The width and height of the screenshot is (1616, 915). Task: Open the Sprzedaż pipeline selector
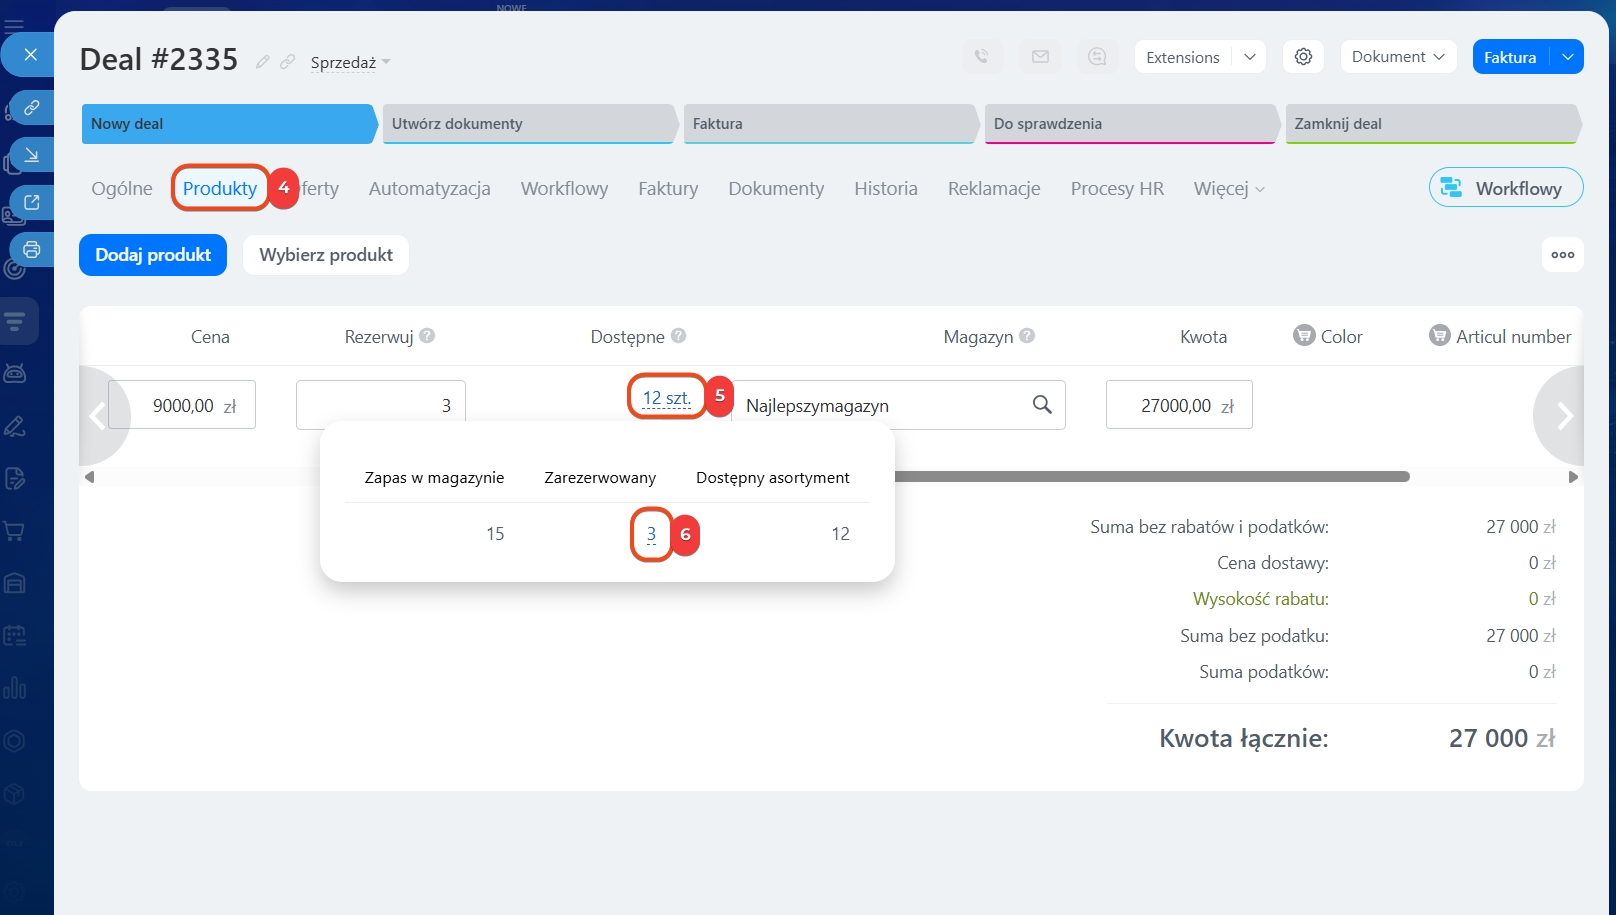pyautogui.click(x=349, y=62)
